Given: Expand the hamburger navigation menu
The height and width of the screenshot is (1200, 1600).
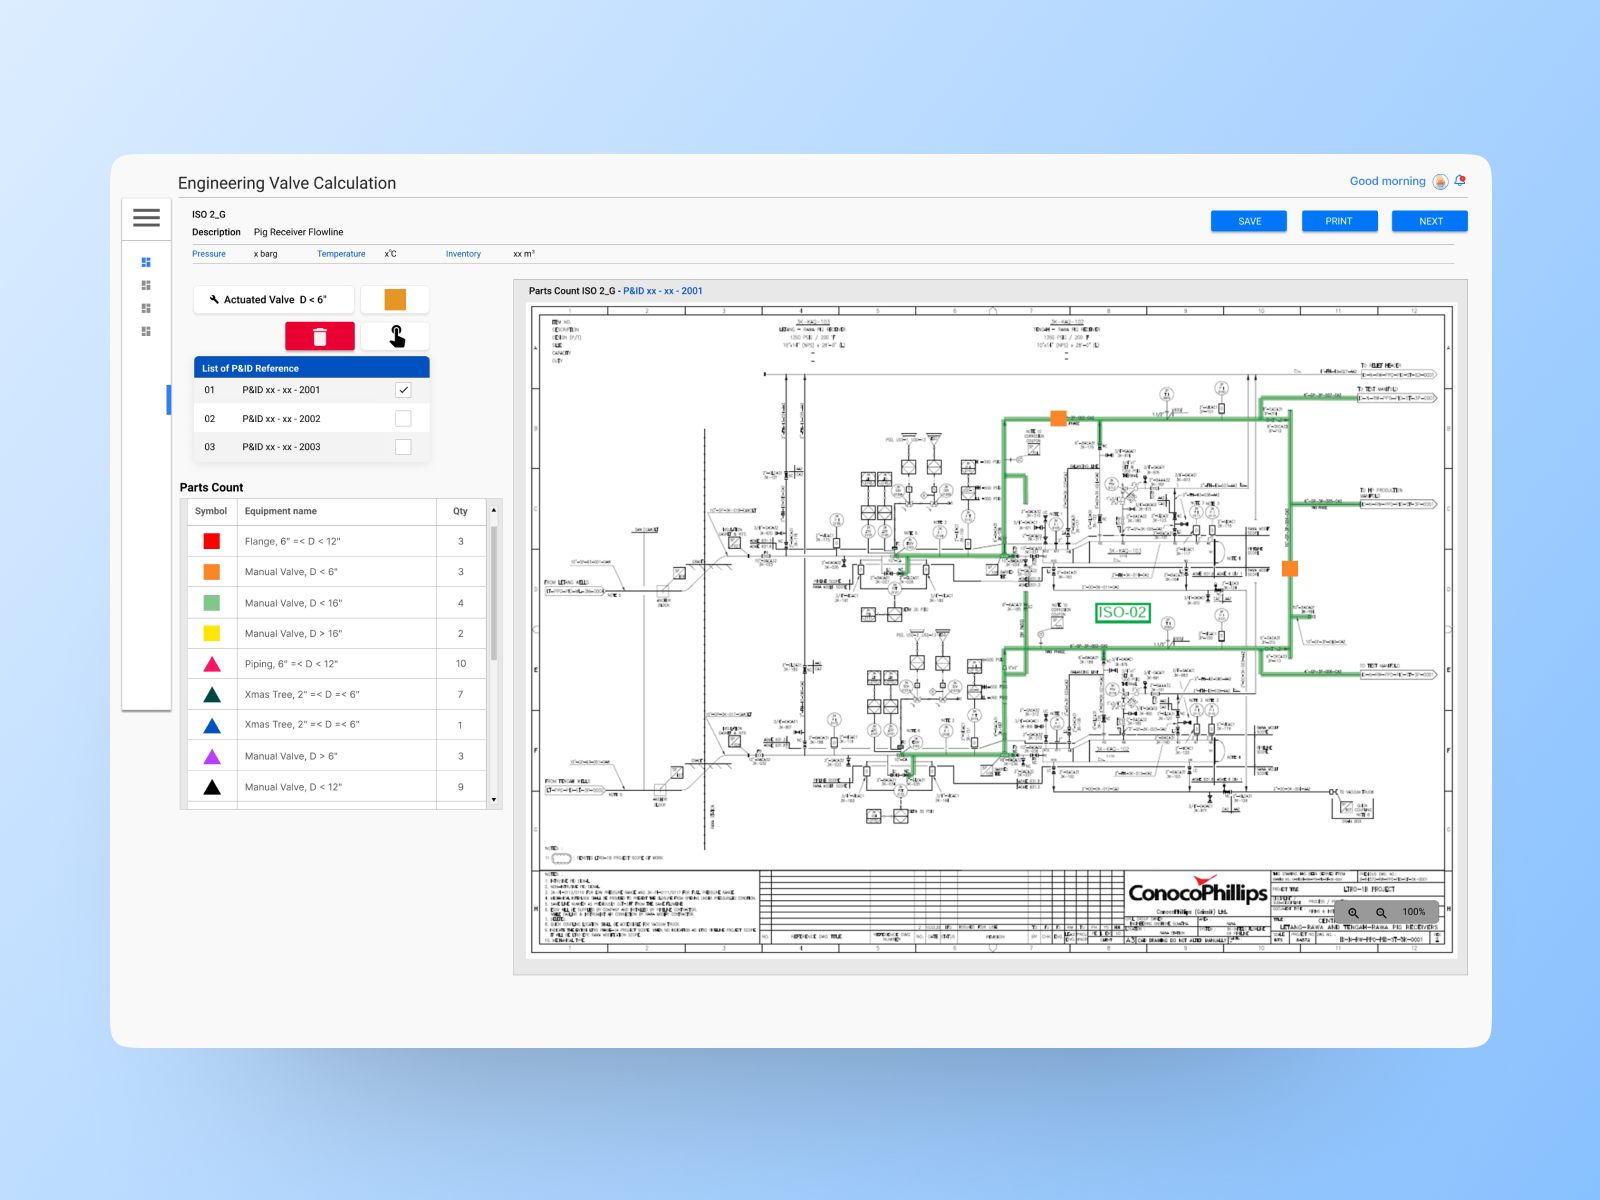Looking at the screenshot, I should (146, 217).
